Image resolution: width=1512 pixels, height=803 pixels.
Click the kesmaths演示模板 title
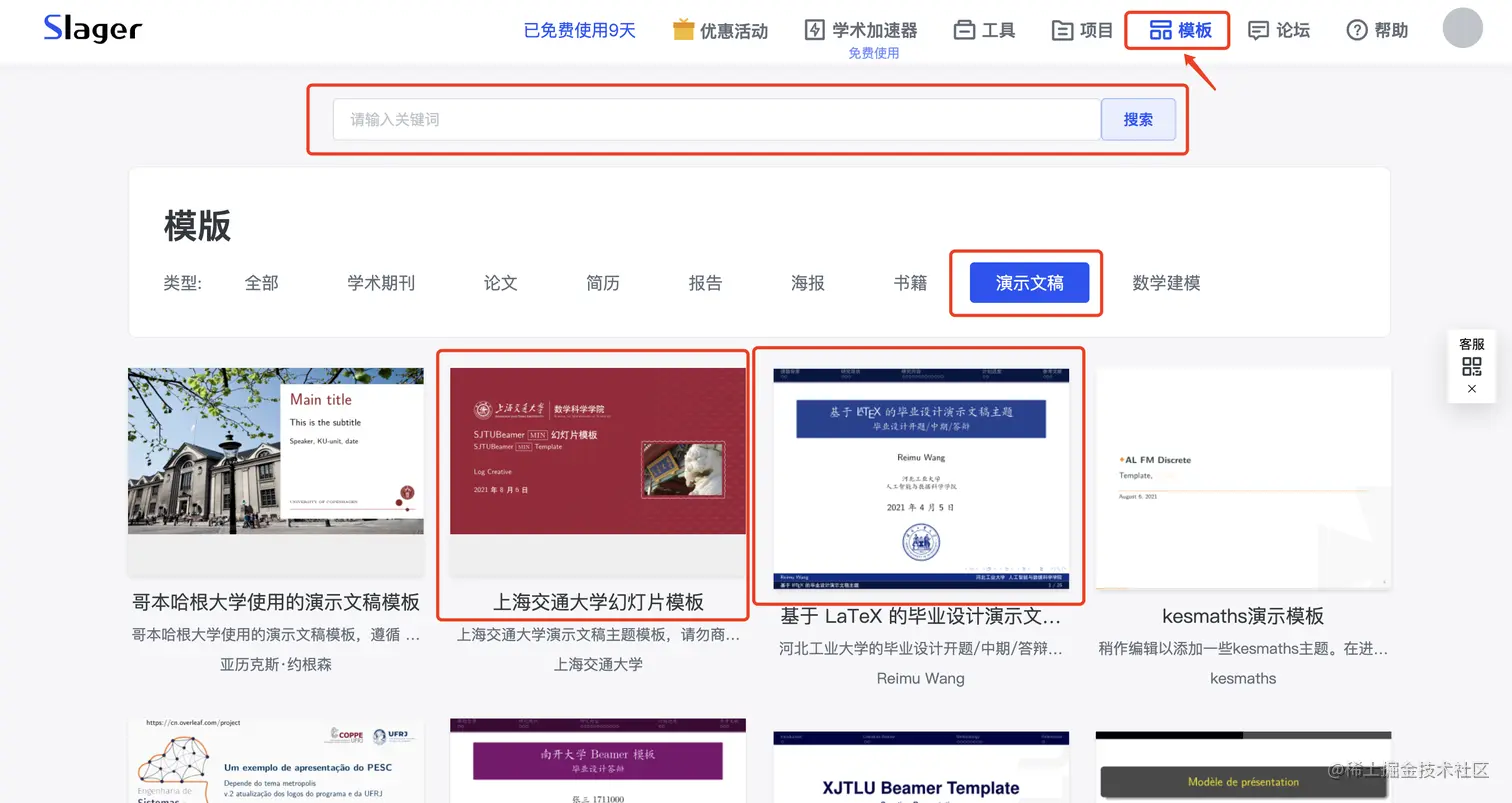[1243, 616]
